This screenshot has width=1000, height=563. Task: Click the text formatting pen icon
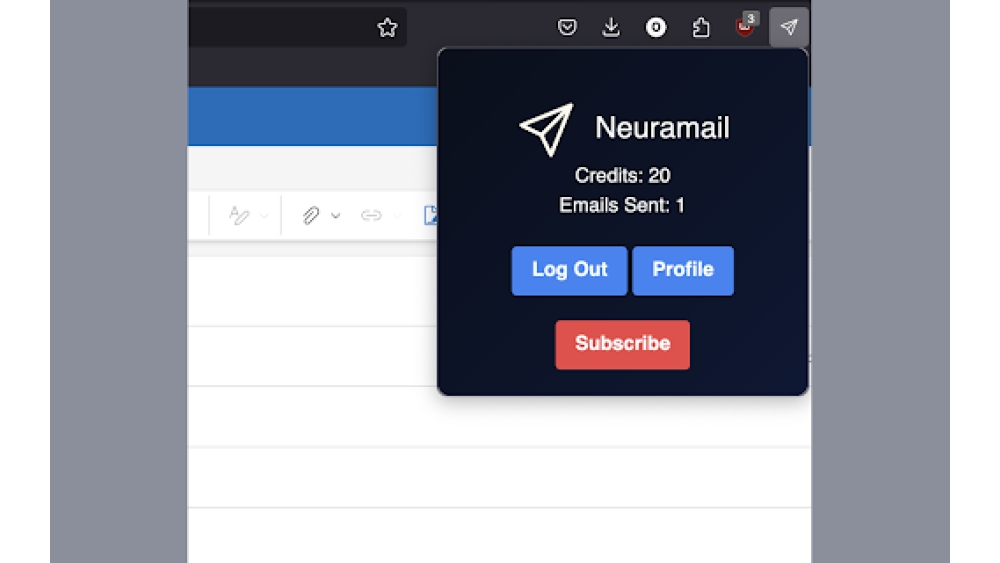click(x=239, y=216)
